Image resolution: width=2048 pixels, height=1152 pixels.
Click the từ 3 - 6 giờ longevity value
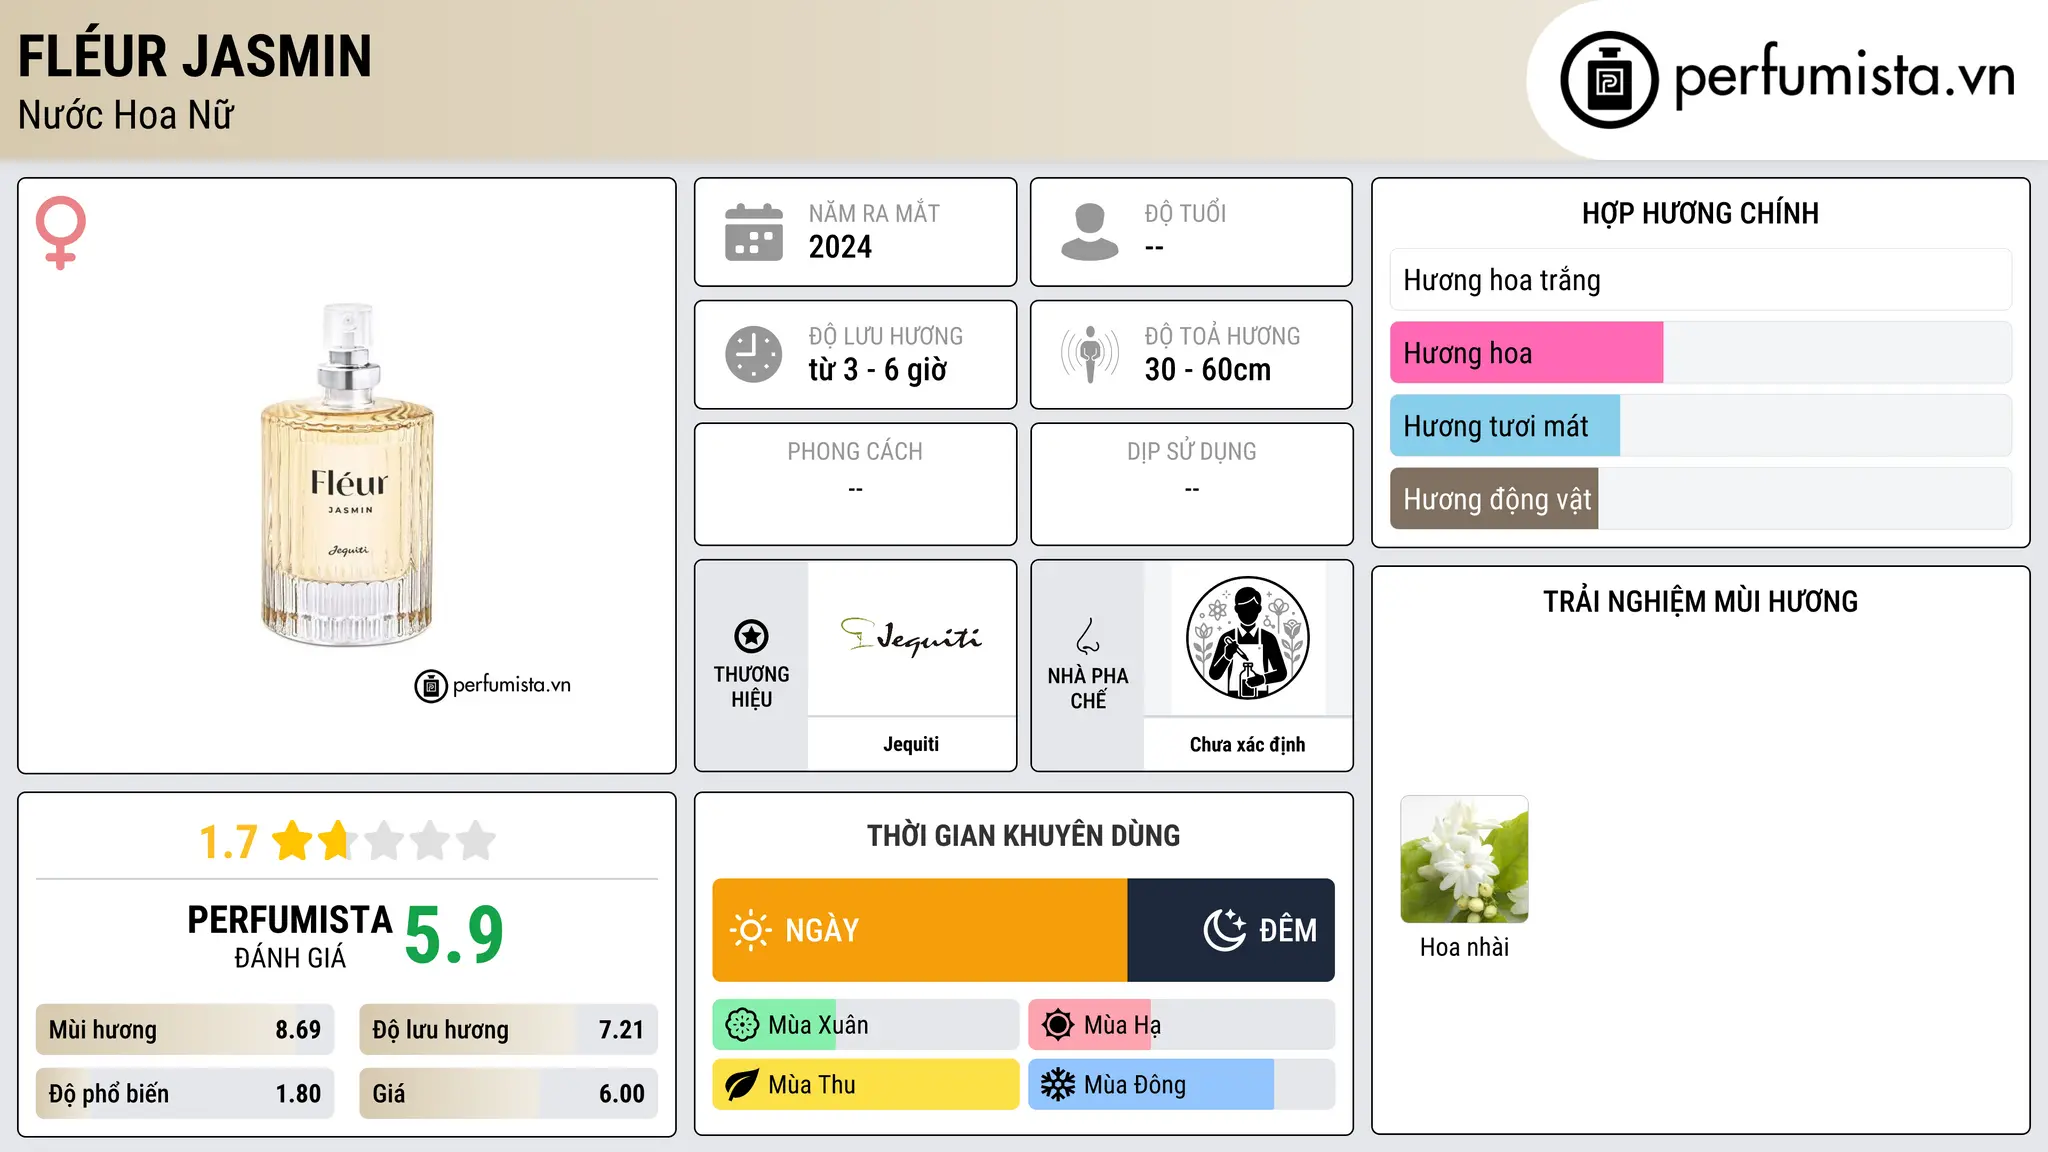pos(877,370)
